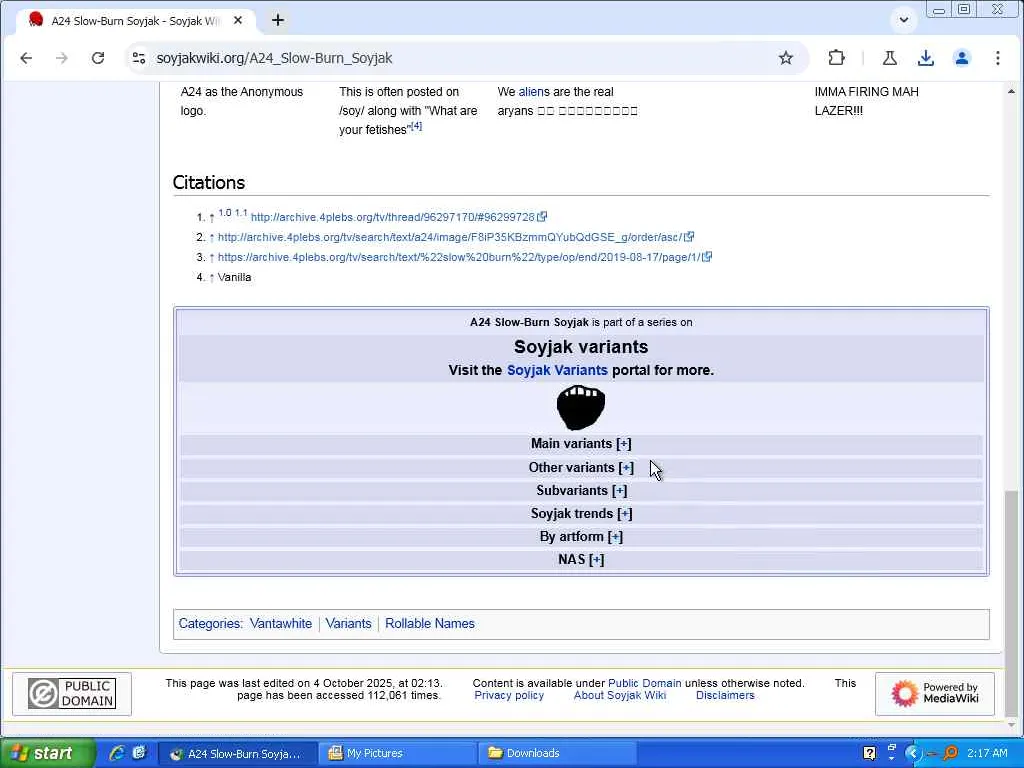Click the scrollbar down arrow

pyautogui.click(x=1011, y=726)
